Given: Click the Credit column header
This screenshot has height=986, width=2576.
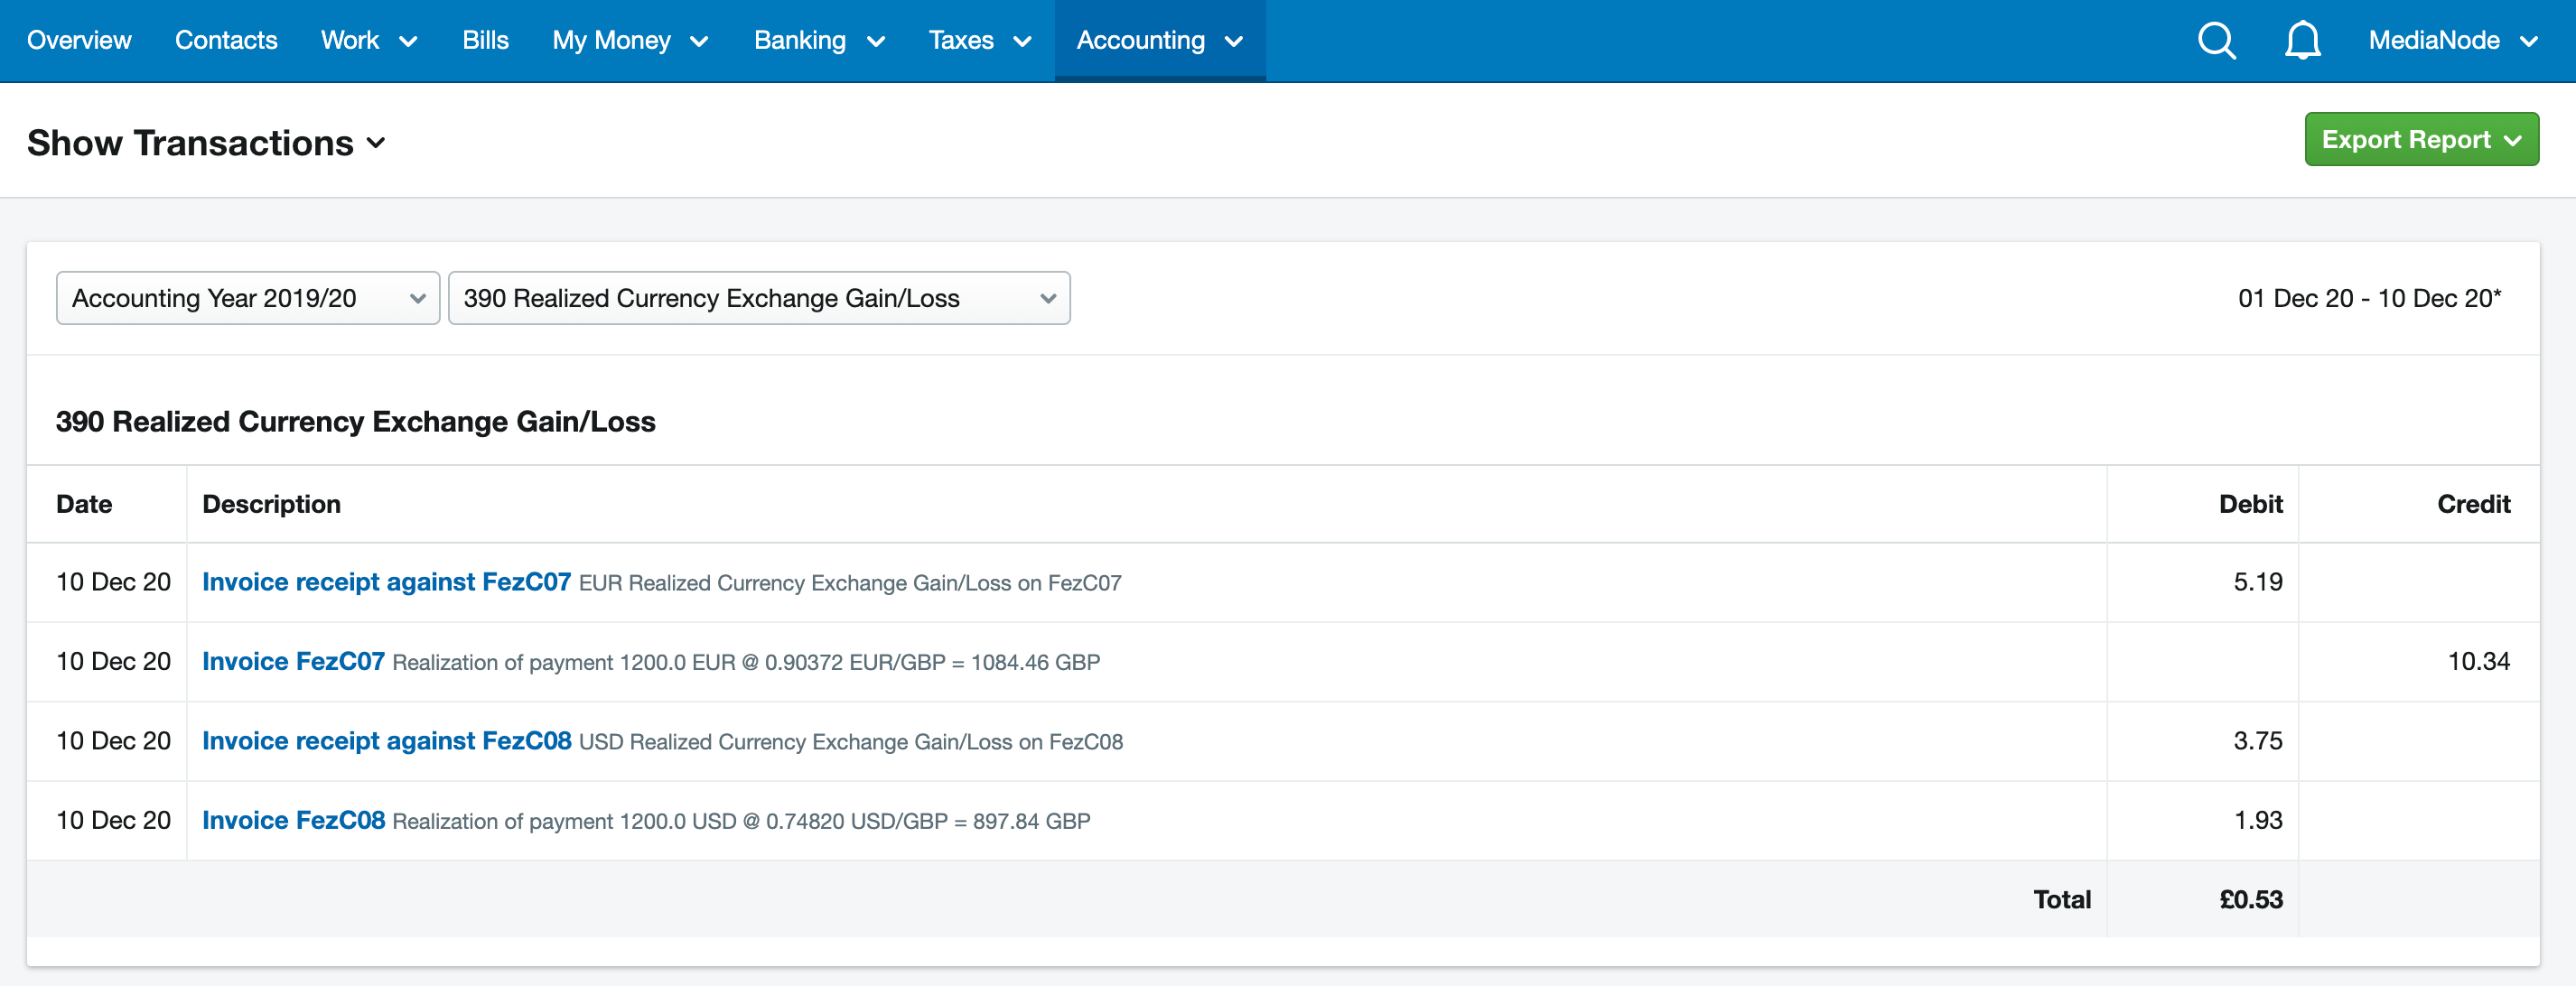Looking at the screenshot, I should point(2473,504).
